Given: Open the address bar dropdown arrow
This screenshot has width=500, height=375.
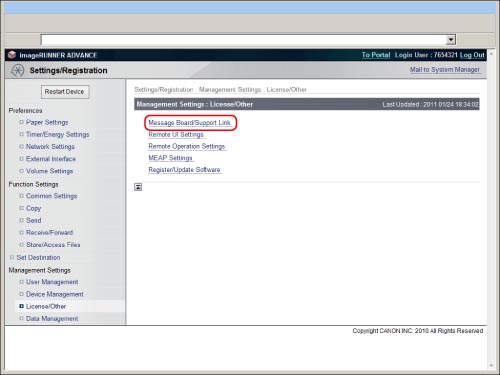Looking at the screenshot, I should pyautogui.click(x=451, y=40).
